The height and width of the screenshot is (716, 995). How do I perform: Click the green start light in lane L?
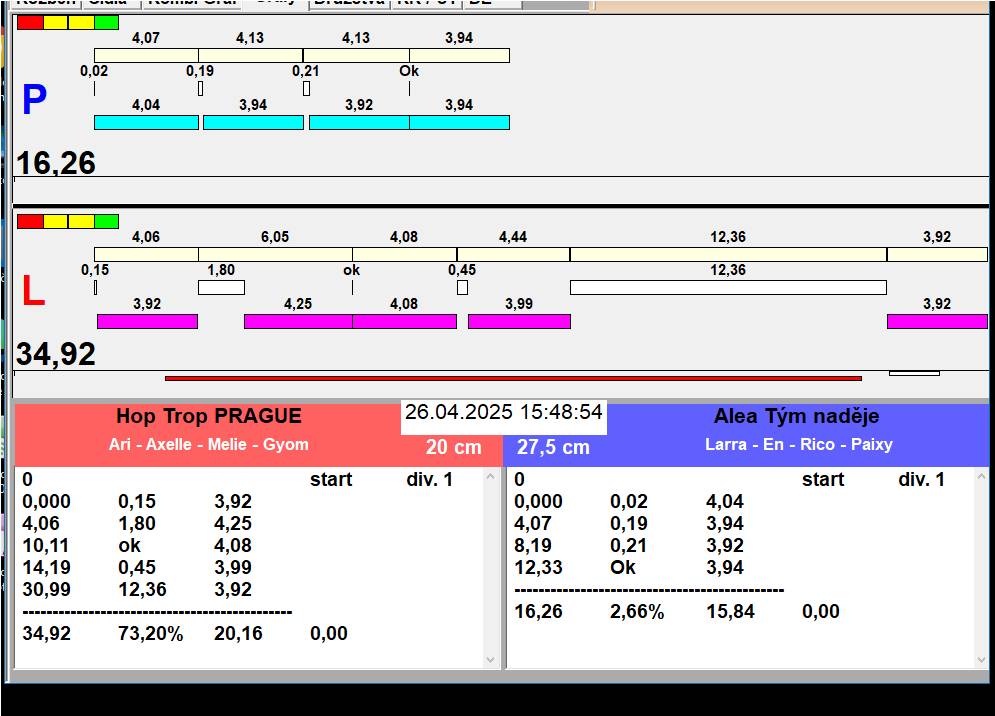[x=106, y=221]
